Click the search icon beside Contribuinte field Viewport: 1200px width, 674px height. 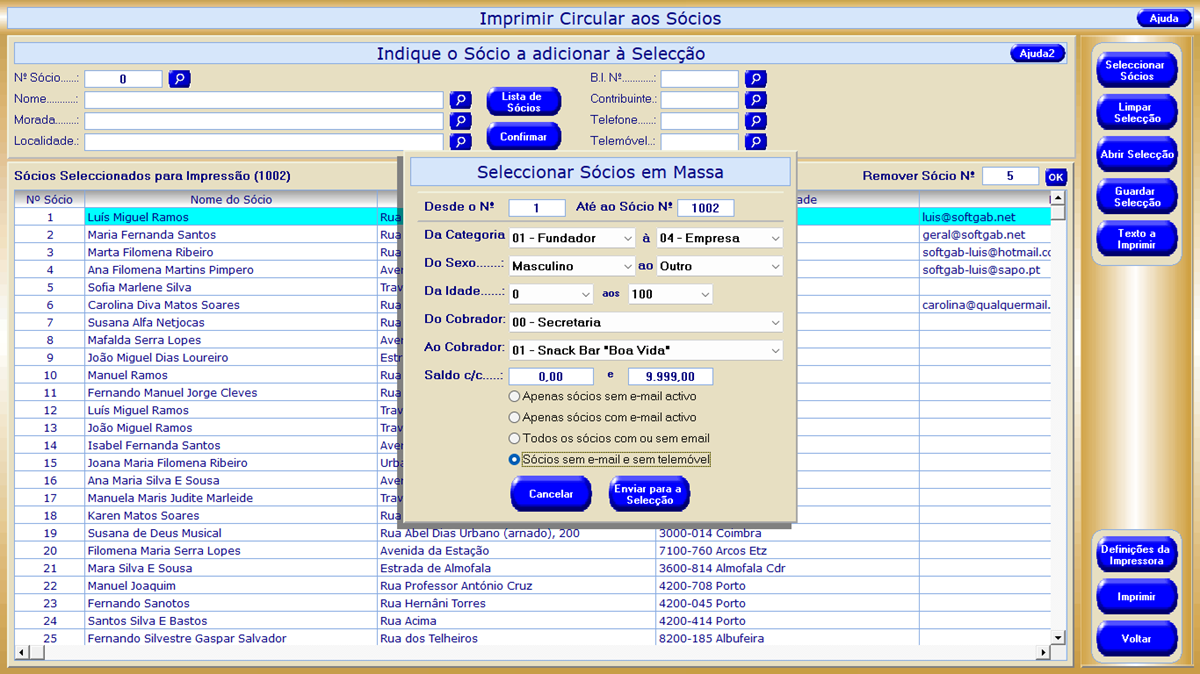click(x=756, y=100)
